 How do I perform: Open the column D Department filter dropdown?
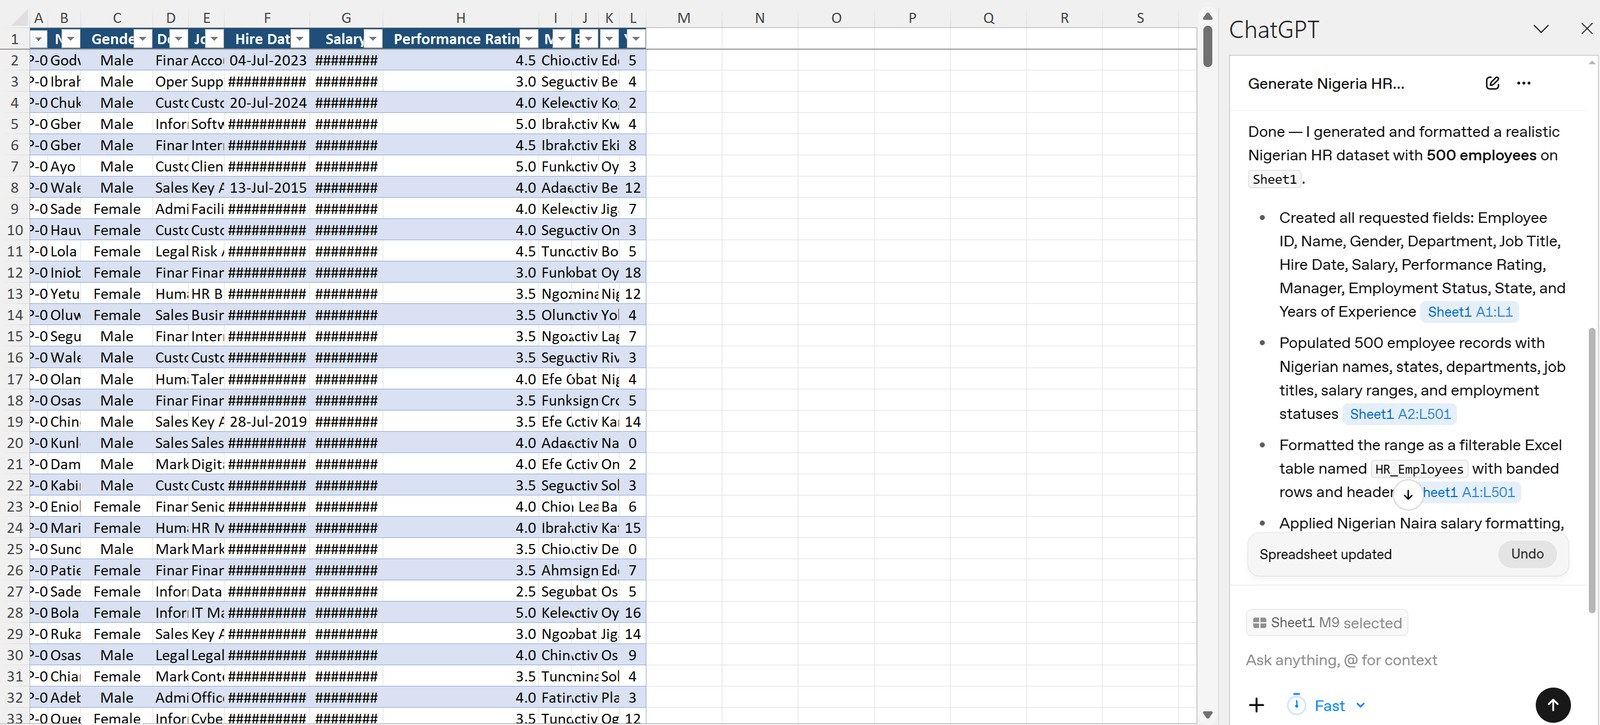[x=178, y=39]
